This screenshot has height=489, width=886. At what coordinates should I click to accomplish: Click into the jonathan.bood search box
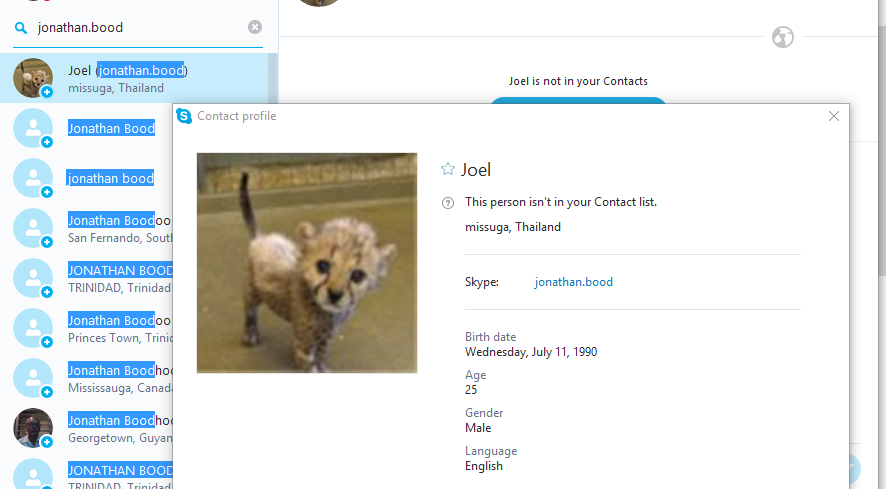point(138,28)
